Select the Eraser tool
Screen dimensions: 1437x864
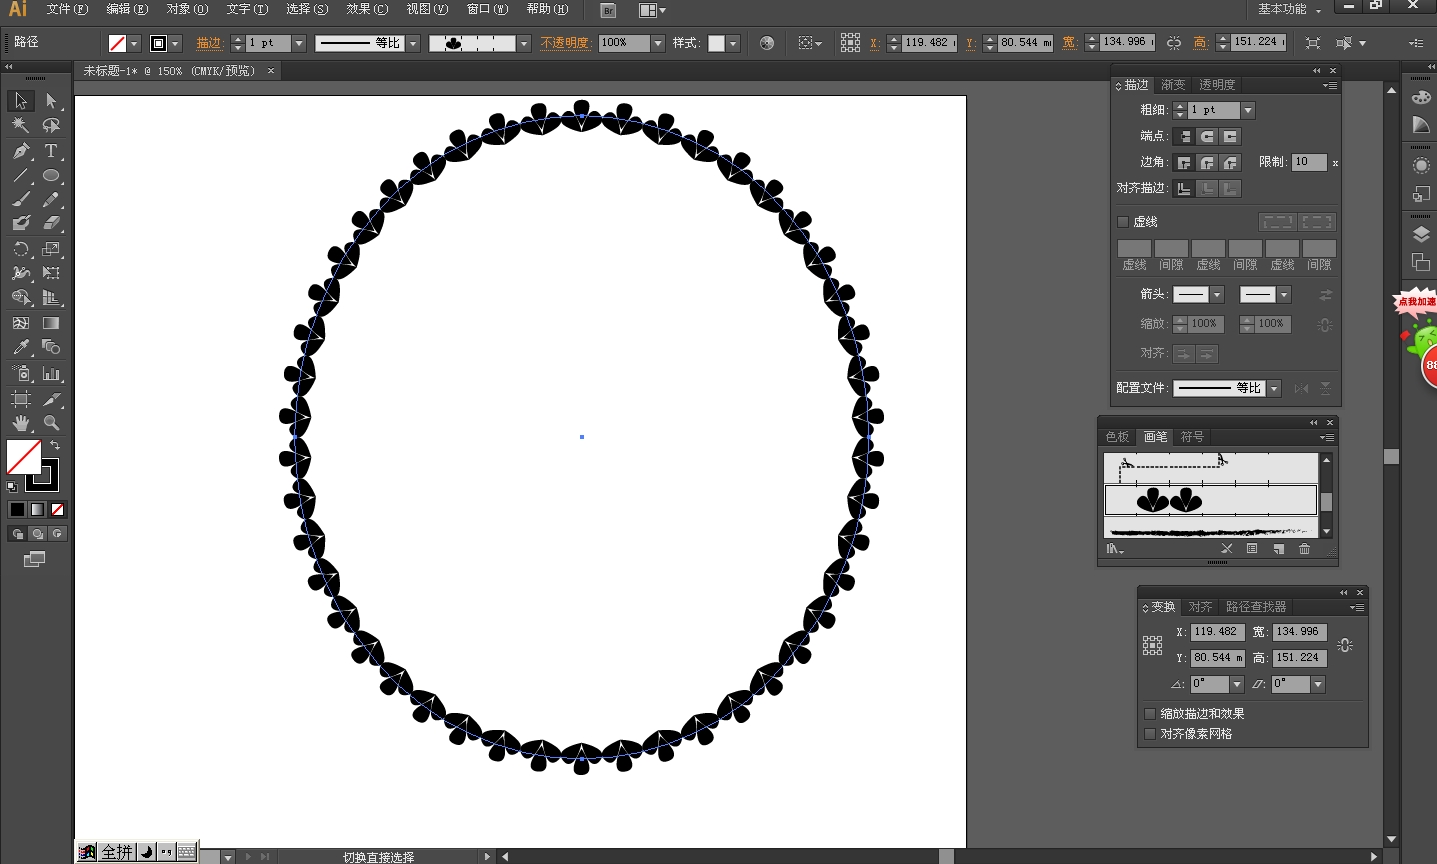(x=51, y=223)
